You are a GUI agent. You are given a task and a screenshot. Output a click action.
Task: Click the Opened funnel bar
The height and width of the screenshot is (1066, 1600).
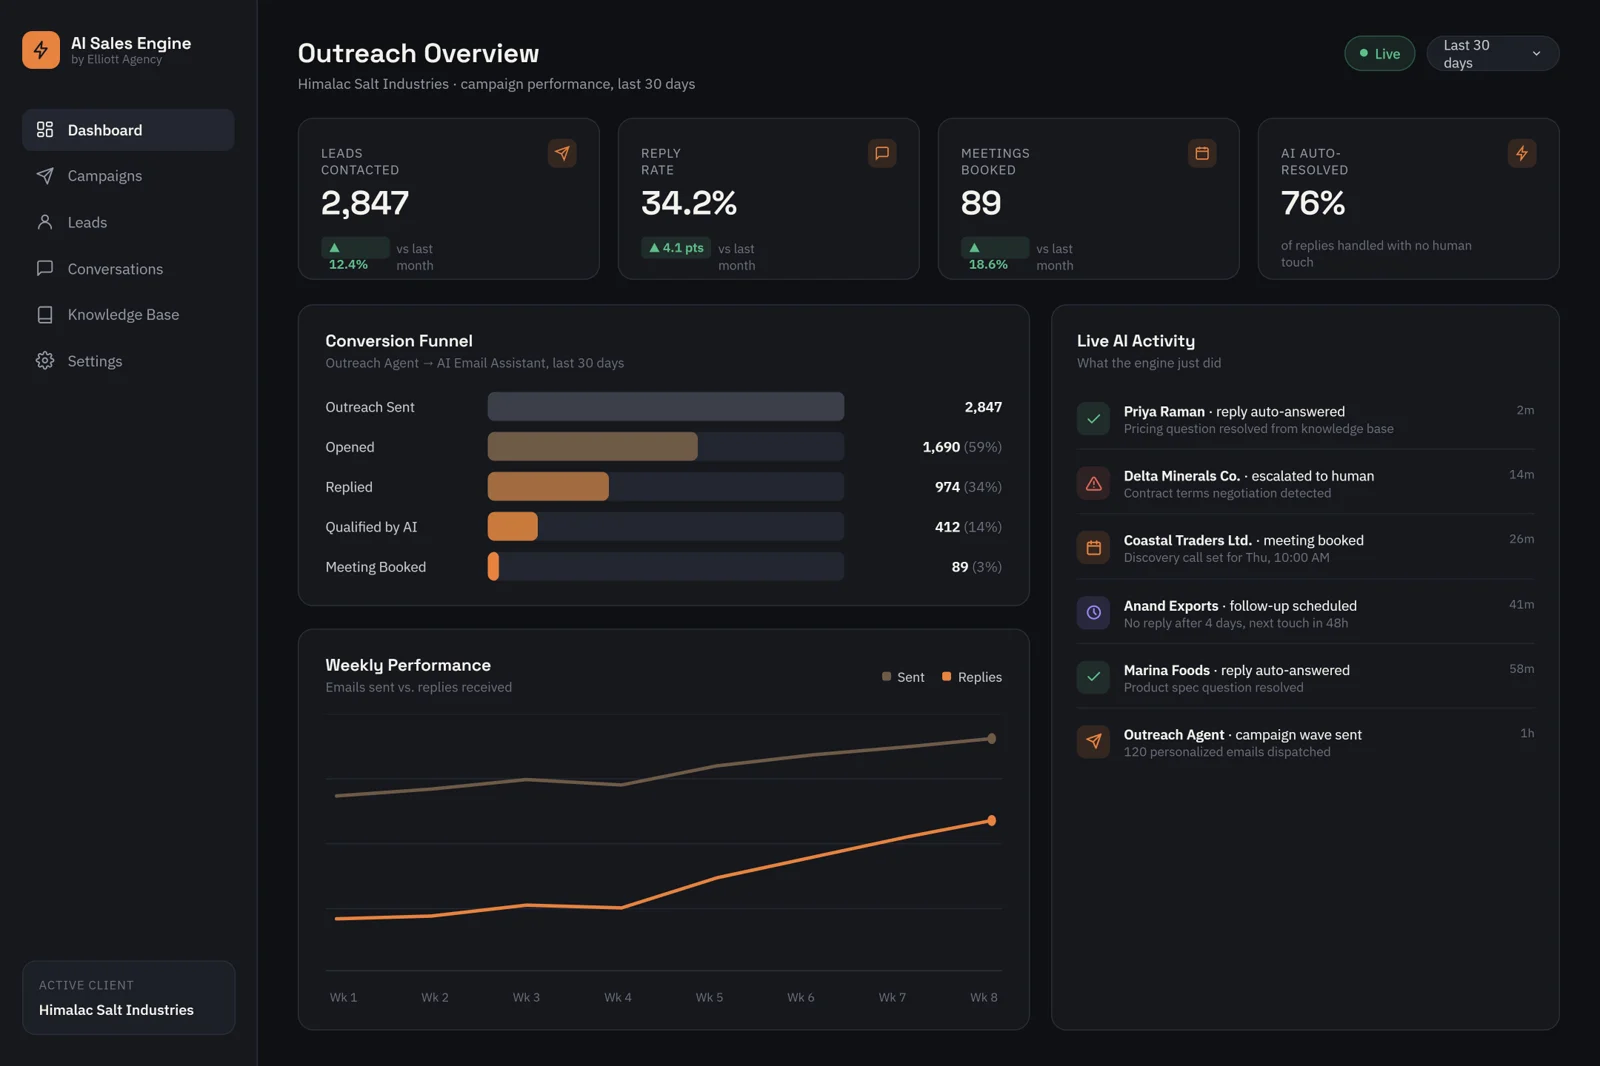click(x=593, y=447)
